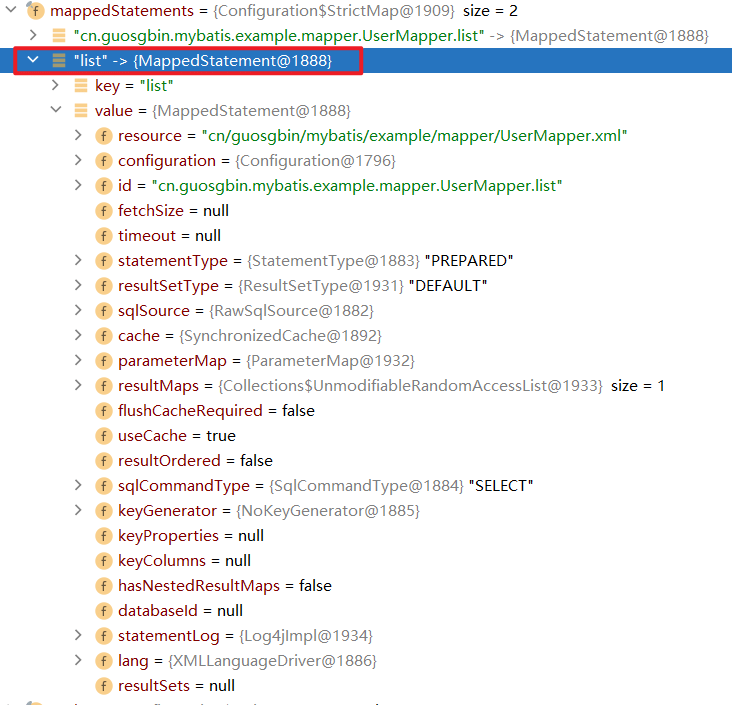The height and width of the screenshot is (705, 732).
Task: Expand the lang XMLLanguageDriver node
Action: [x=79, y=661]
